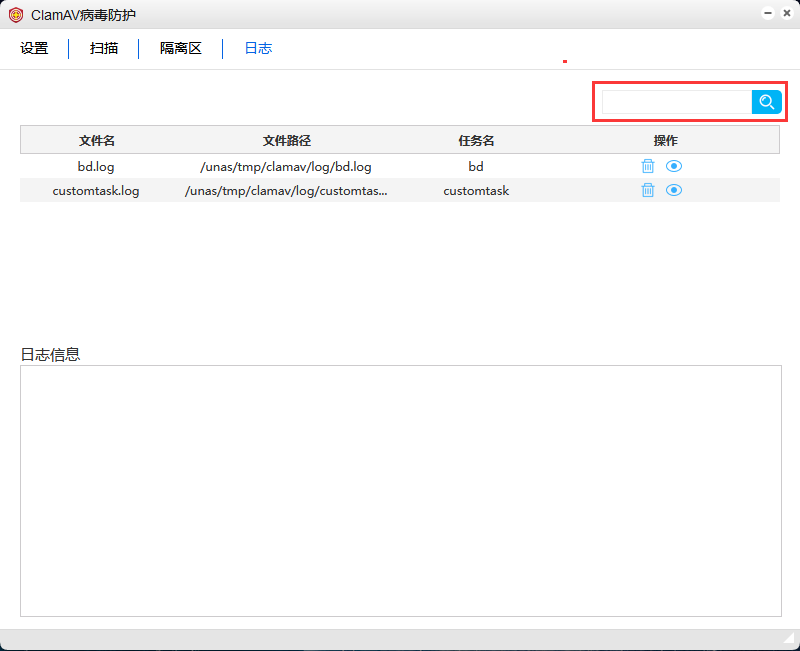
Task: Focus the log search input field
Action: pos(676,102)
